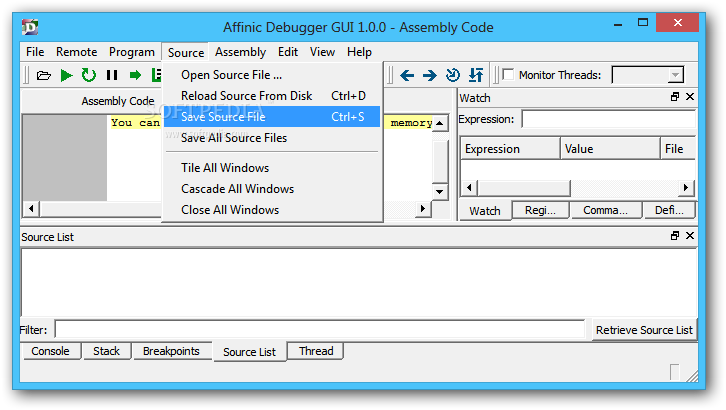
Task: Open the Program menu
Action: click(131, 52)
